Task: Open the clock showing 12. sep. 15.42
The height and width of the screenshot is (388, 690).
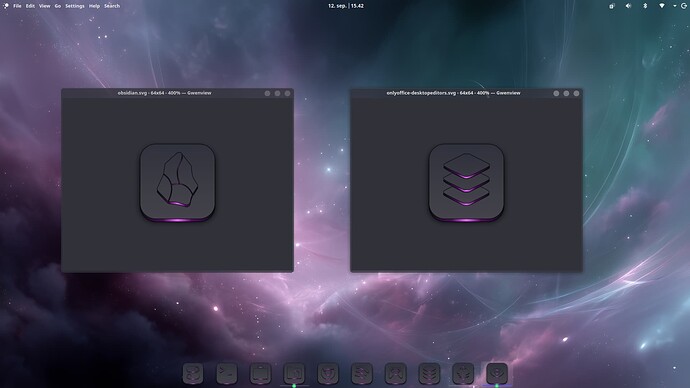Action: [x=345, y=6]
